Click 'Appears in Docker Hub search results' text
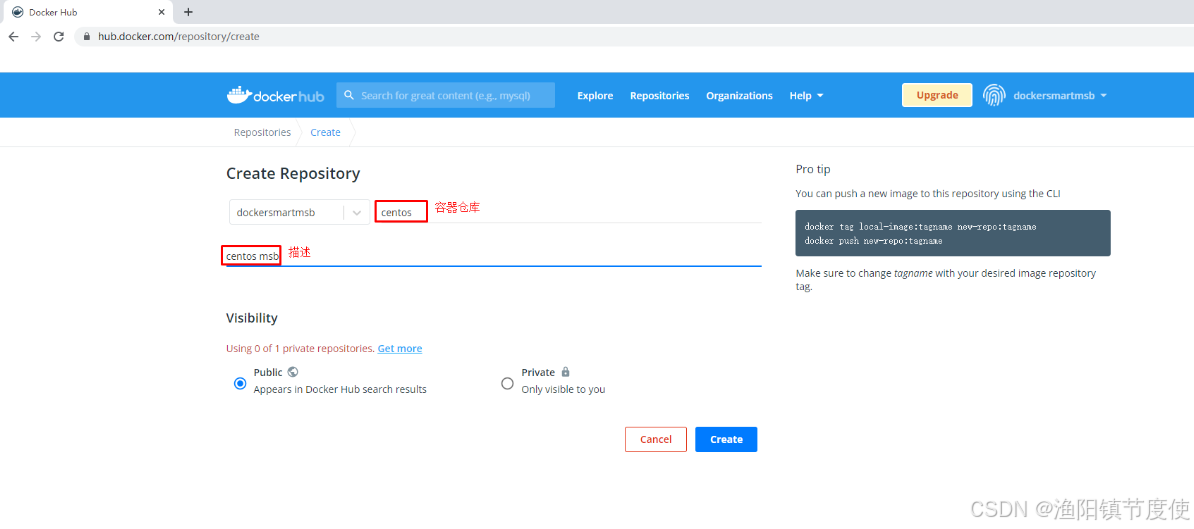Image resolution: width=1194 pixels, height=529 pixels. pyautogui.click(x=340, y=389)
